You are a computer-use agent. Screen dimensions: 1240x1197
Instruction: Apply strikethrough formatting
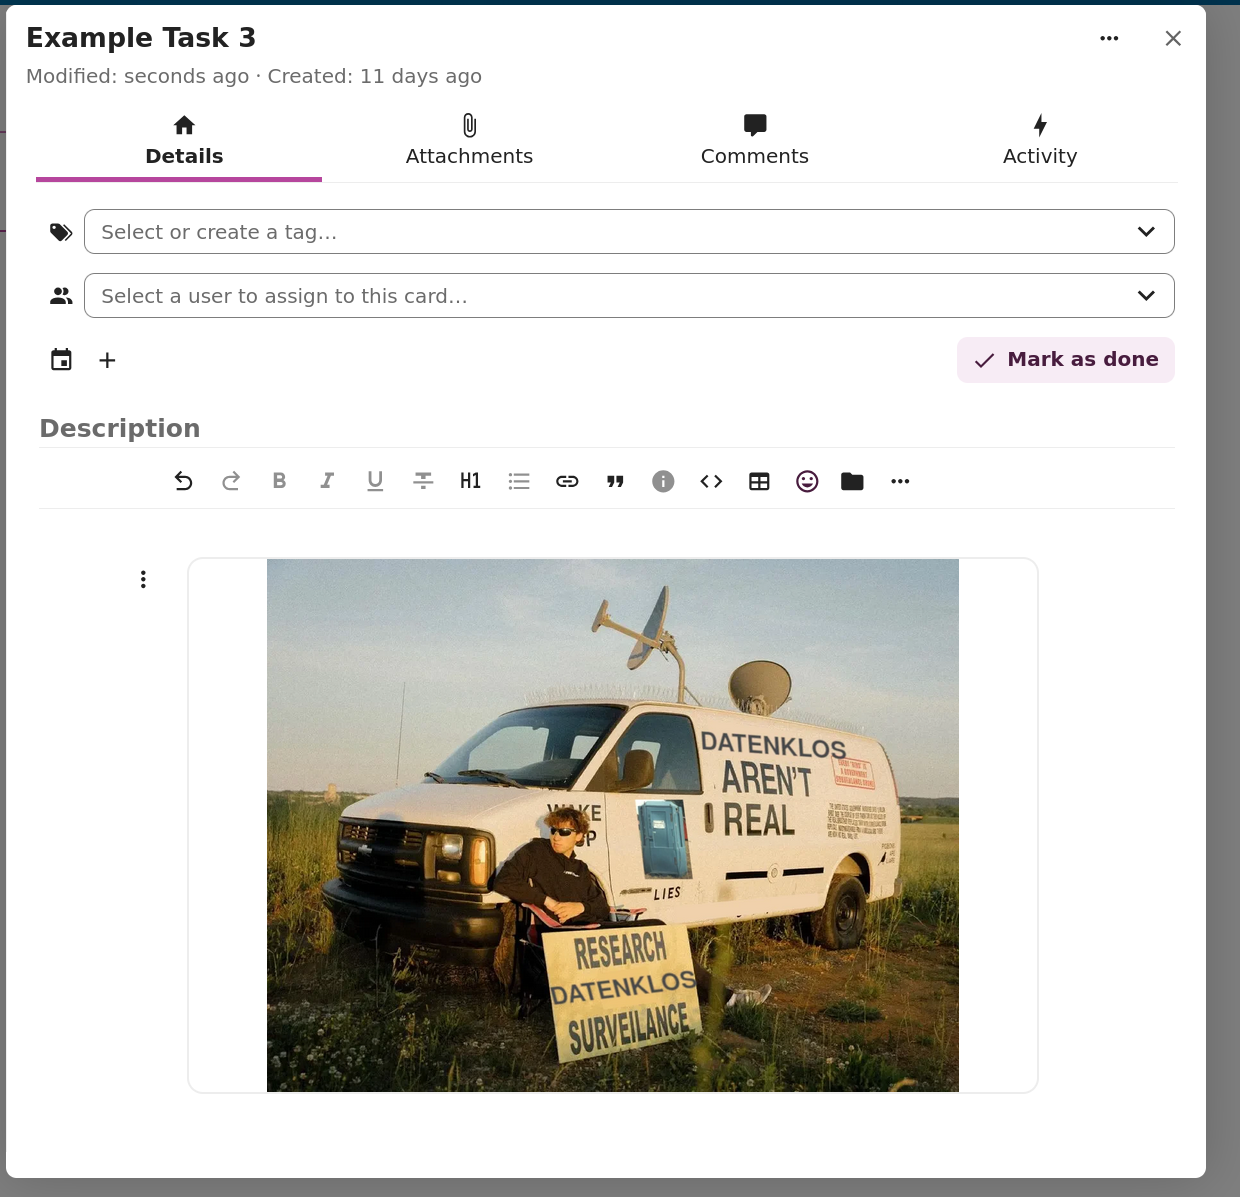point(423,481)
